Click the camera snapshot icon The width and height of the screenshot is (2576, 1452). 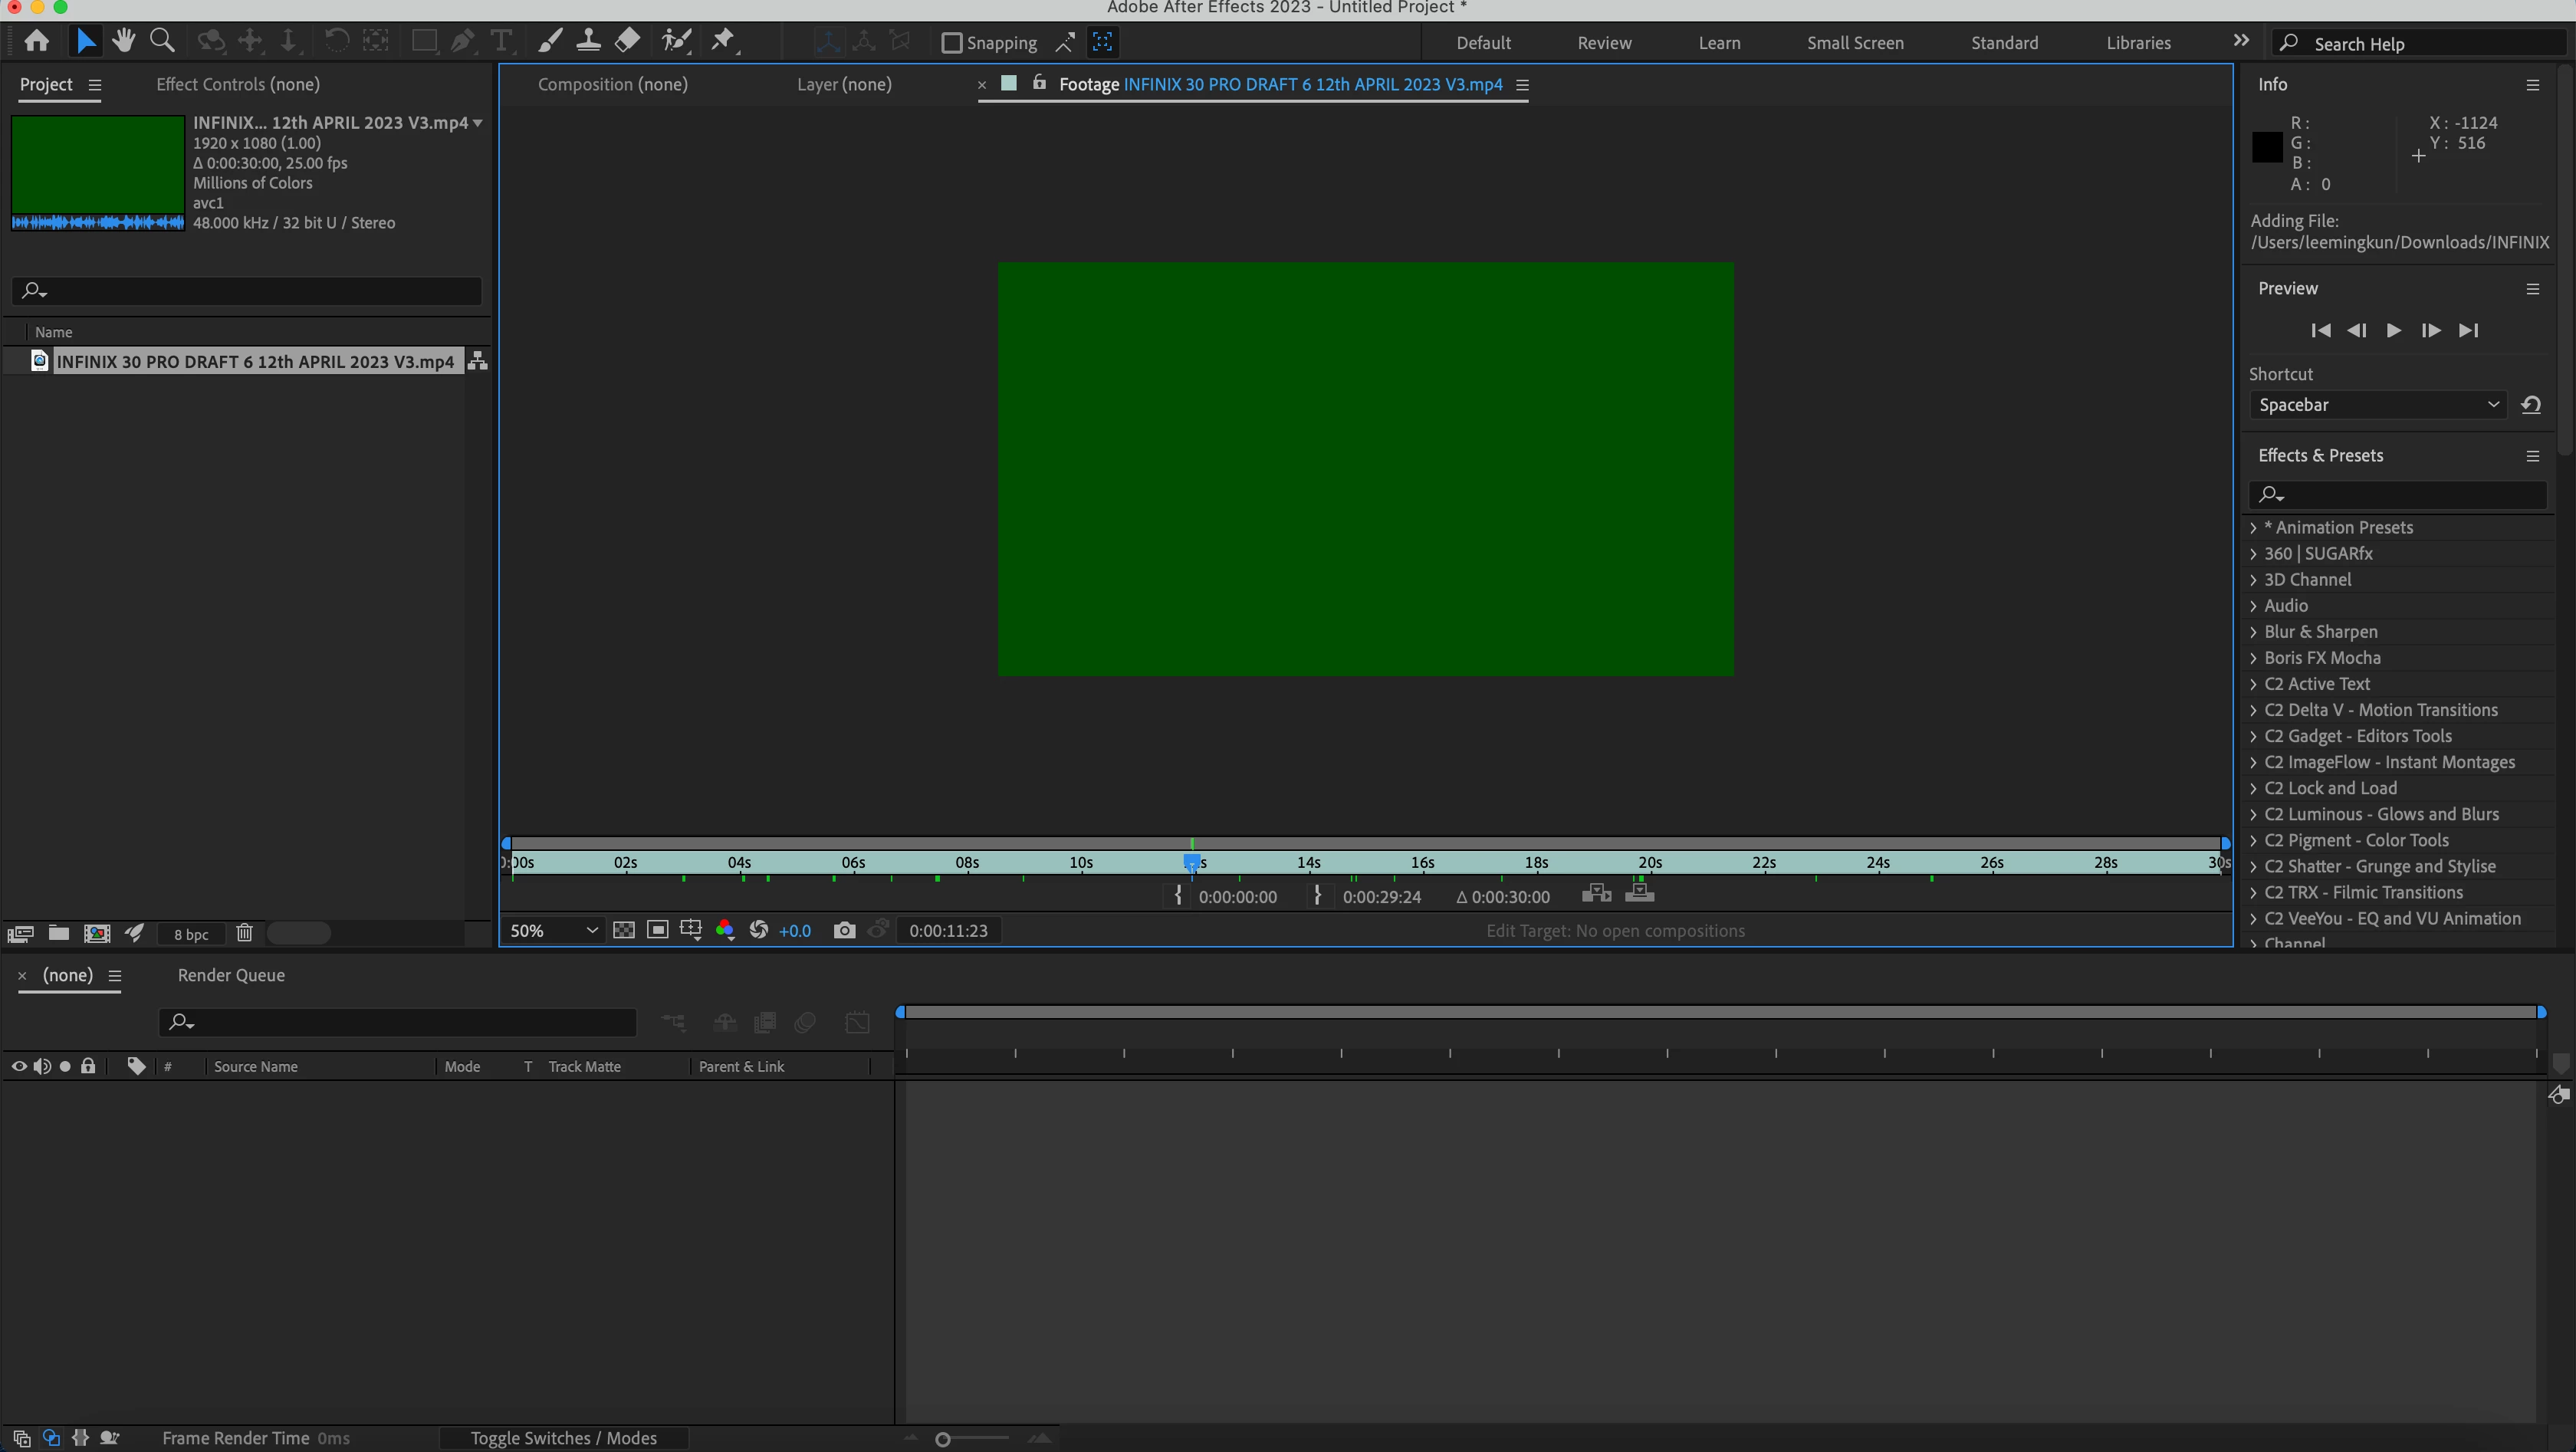click(844, 931)
